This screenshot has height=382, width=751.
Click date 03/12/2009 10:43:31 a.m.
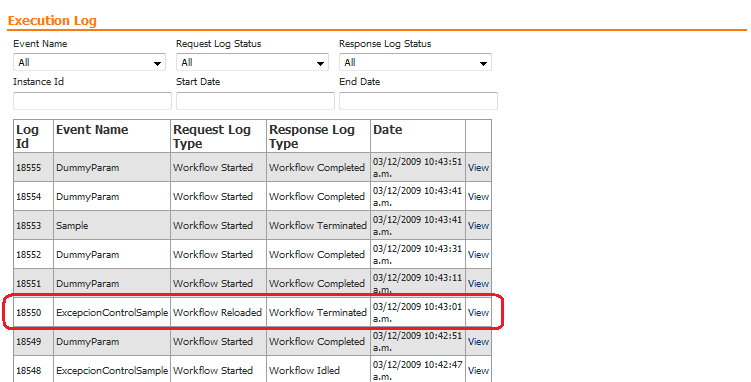coord(418,255)
